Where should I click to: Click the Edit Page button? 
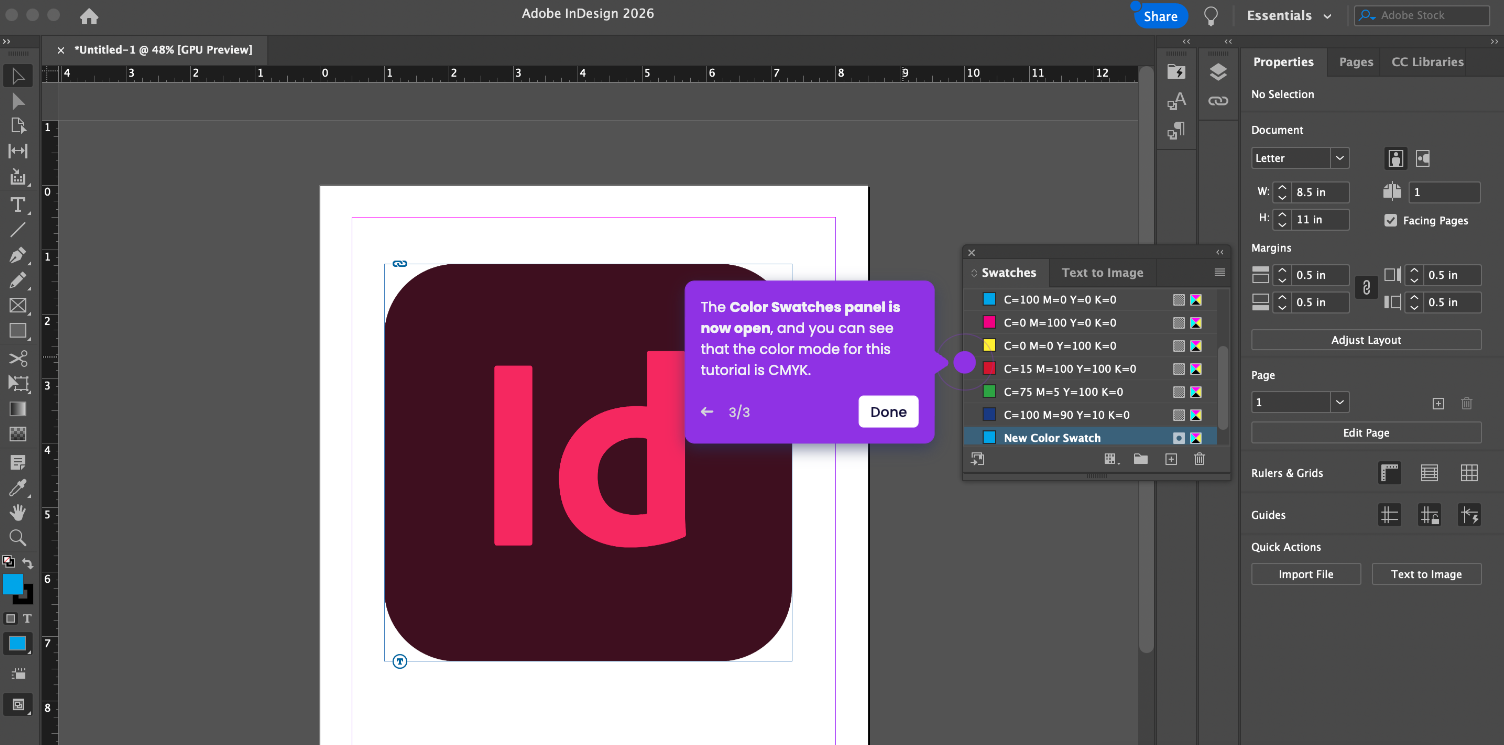1366,433
